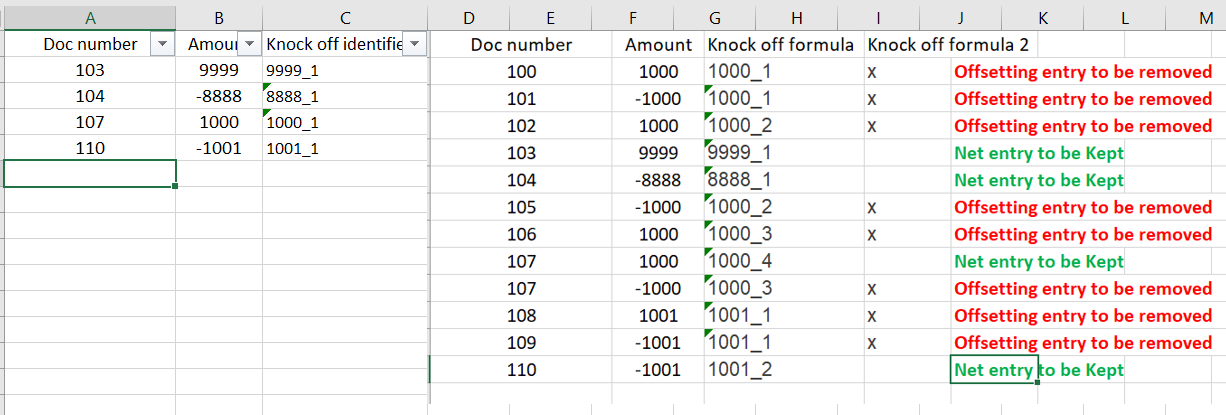Click the x marker in Doc 100 row
The width and height of the screenshot is (1226, 415).
pos(872,72)
